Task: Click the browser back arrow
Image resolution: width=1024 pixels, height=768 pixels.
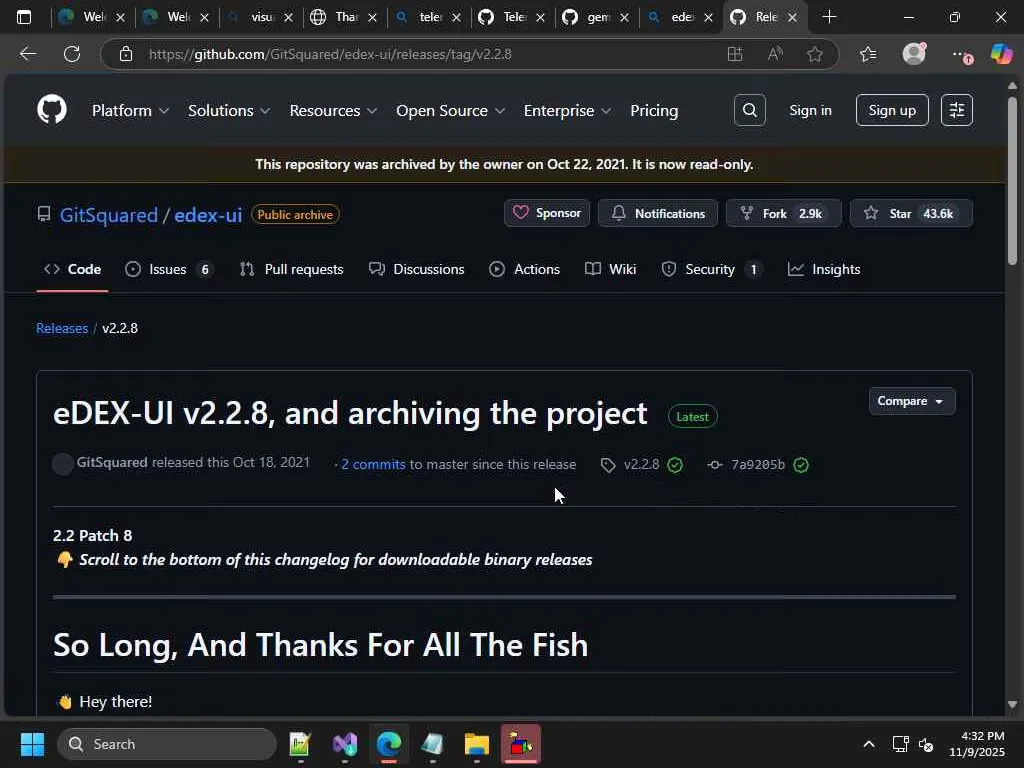Action: (x=28, y=54)
